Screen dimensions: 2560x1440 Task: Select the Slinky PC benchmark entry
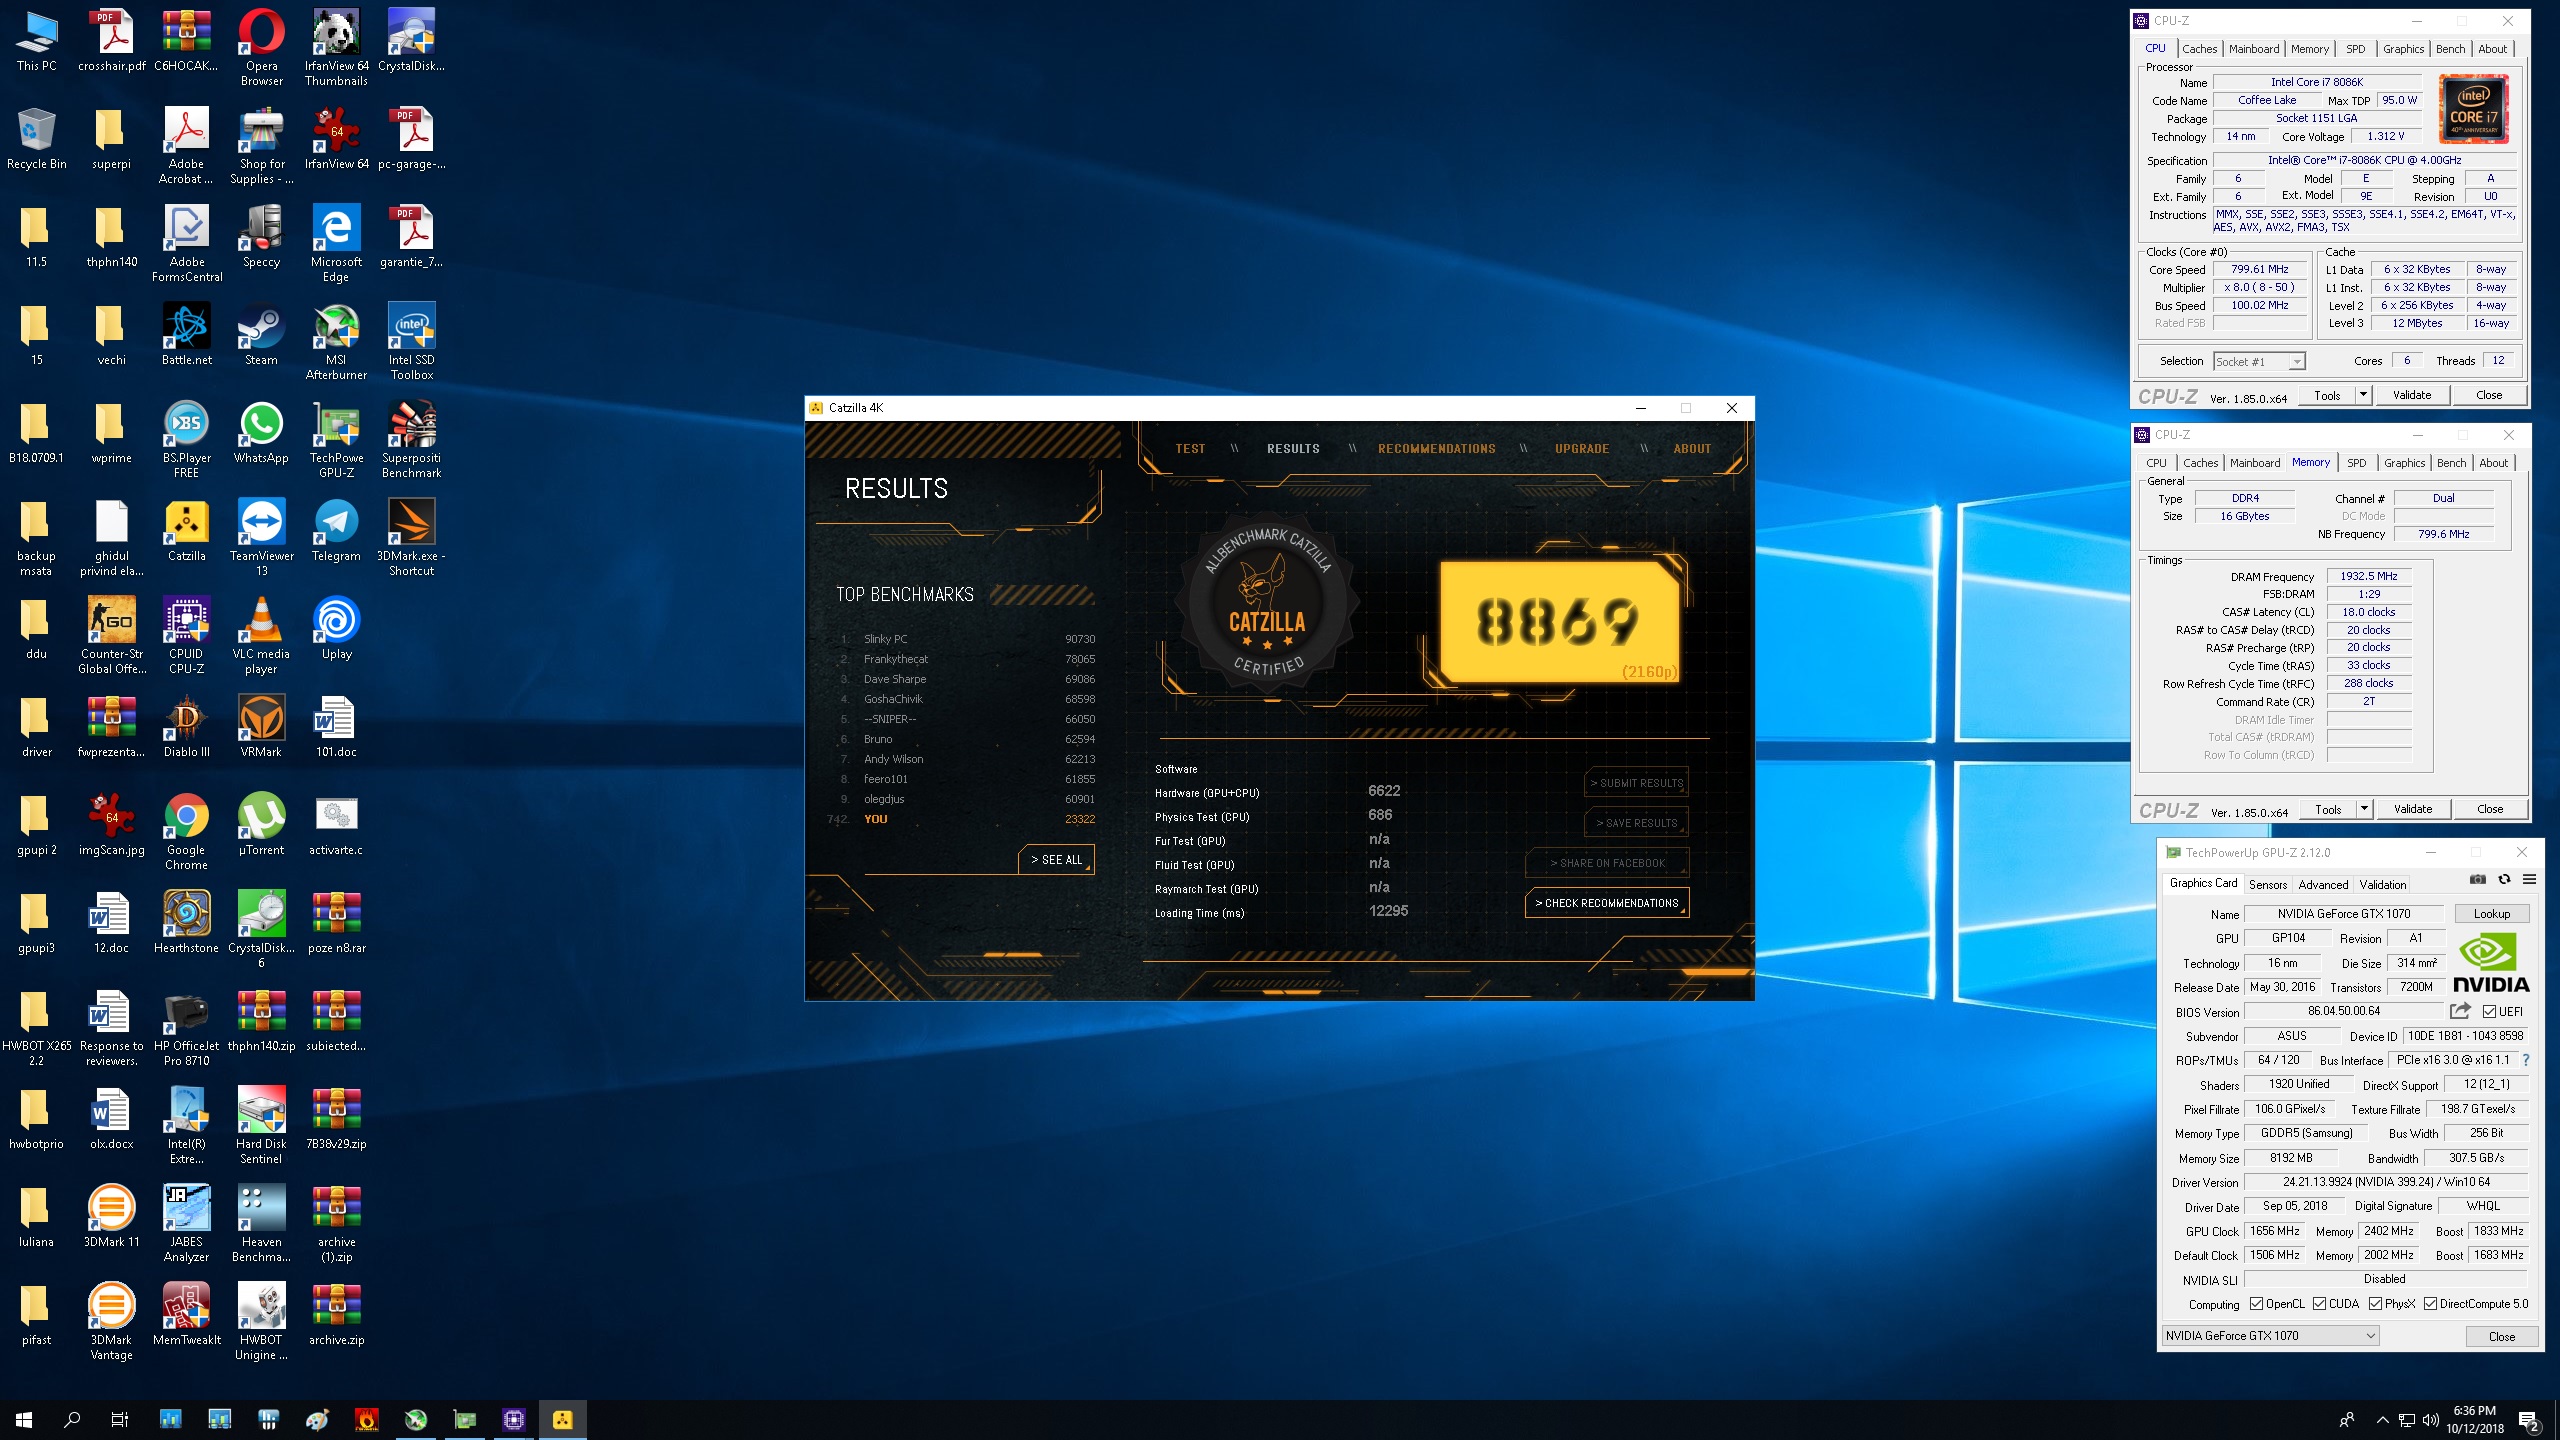click(x=966, y=639)
